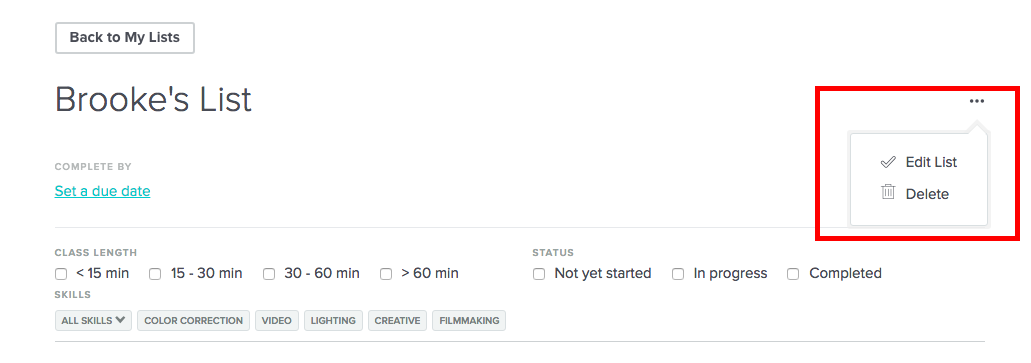Expand the All Skills dropdown
This screenshot has width=1031, height=363.
[93, 320]
